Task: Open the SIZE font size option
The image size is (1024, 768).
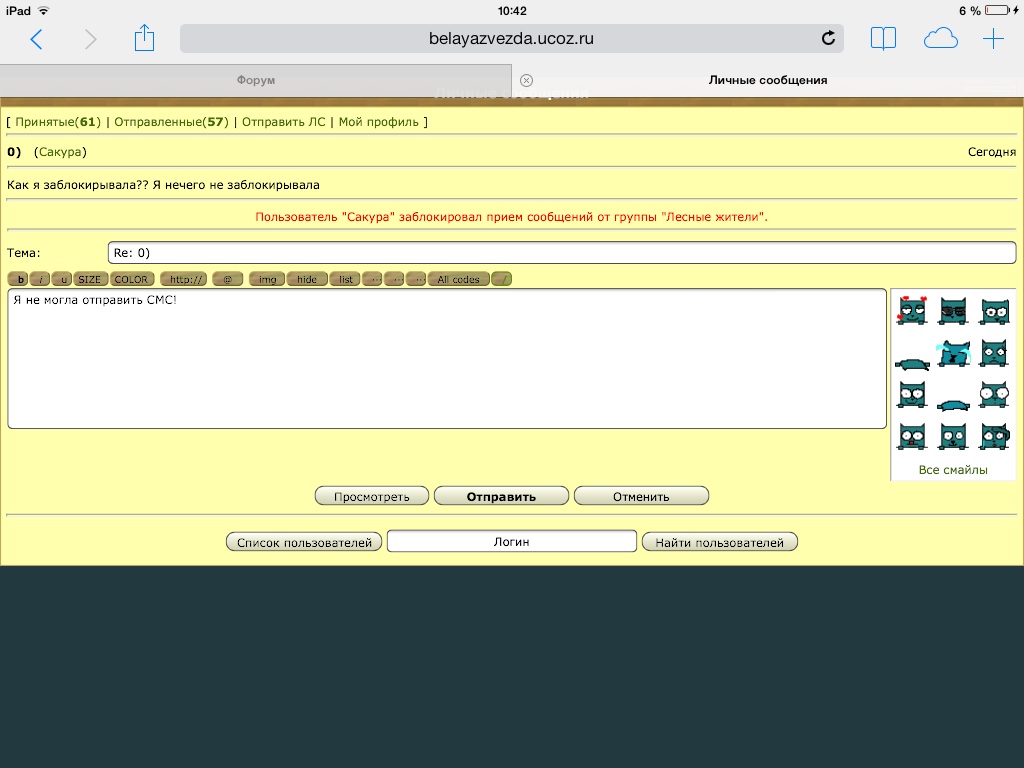Action: (90, 279)
